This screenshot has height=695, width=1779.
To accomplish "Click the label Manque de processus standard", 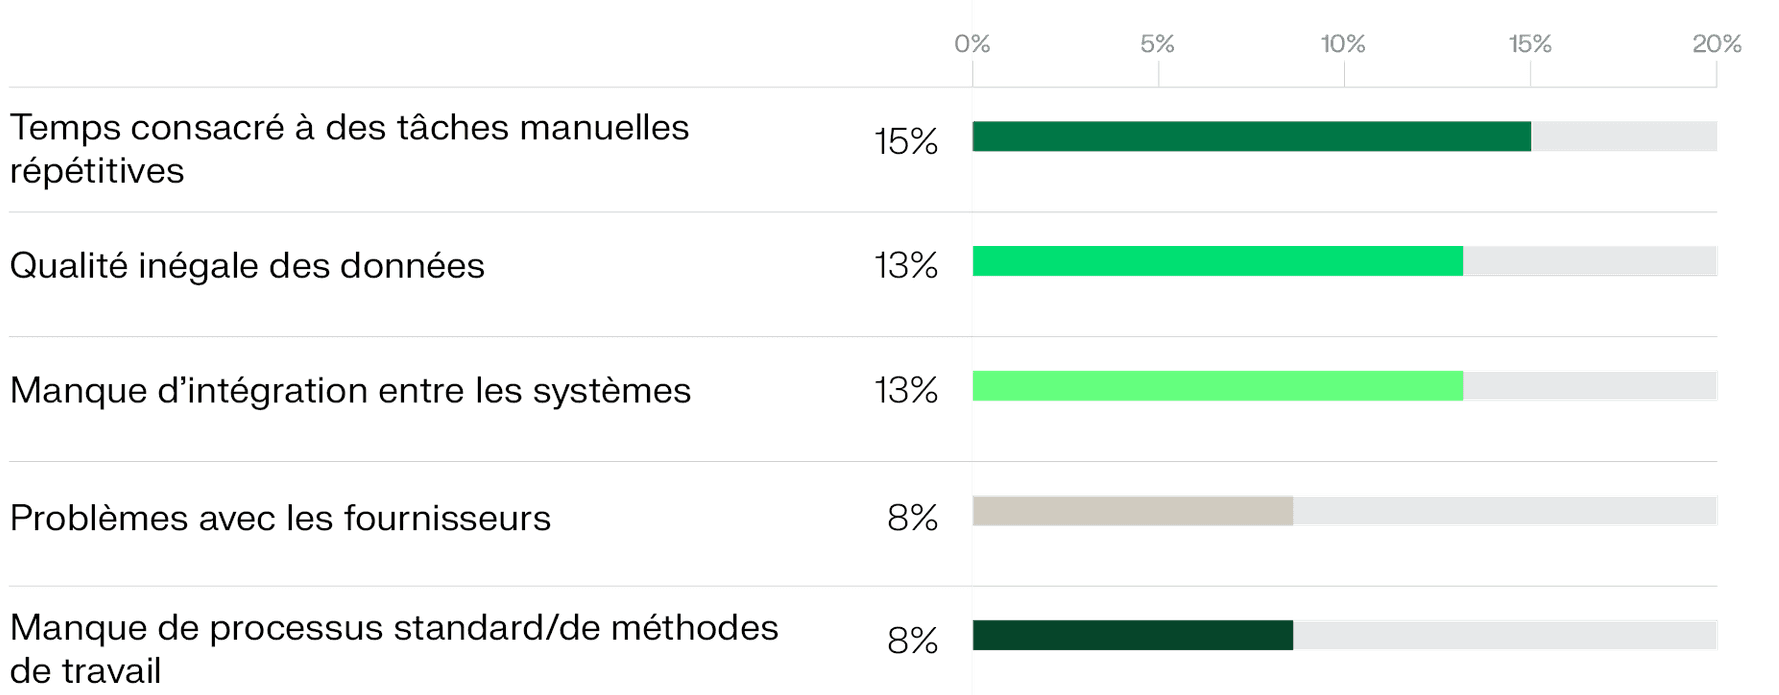I will pos(394,649).
